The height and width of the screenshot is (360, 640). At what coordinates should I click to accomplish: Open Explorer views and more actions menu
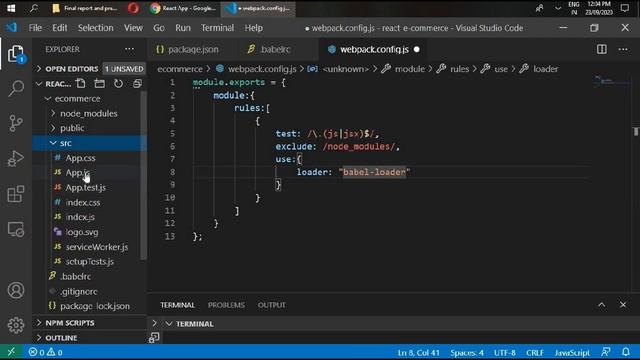pyautogui.click(x=129, y=49)
